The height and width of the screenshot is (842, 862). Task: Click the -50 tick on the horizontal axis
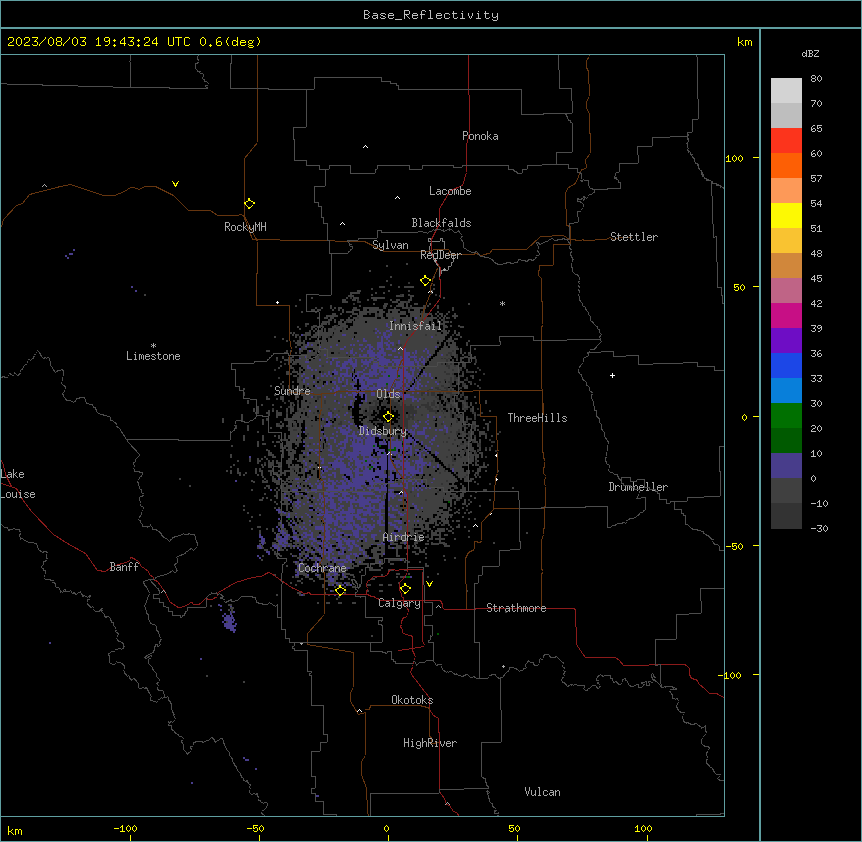255,828
